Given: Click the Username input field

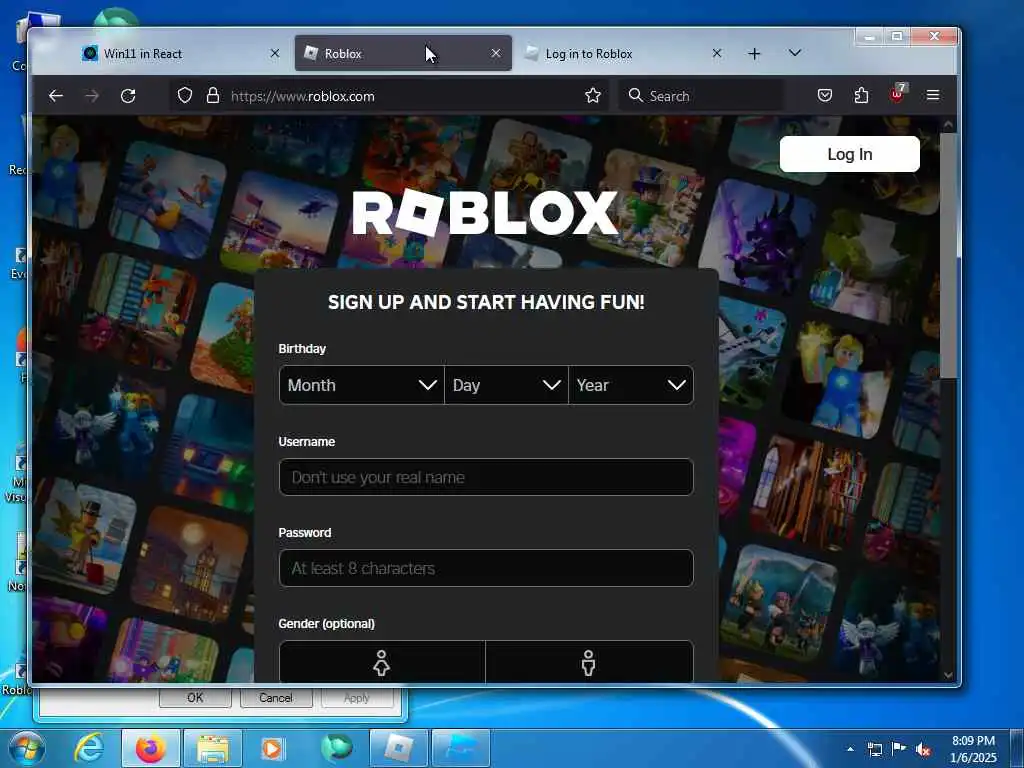Looking at the screenshot, I should pos(486,477).
